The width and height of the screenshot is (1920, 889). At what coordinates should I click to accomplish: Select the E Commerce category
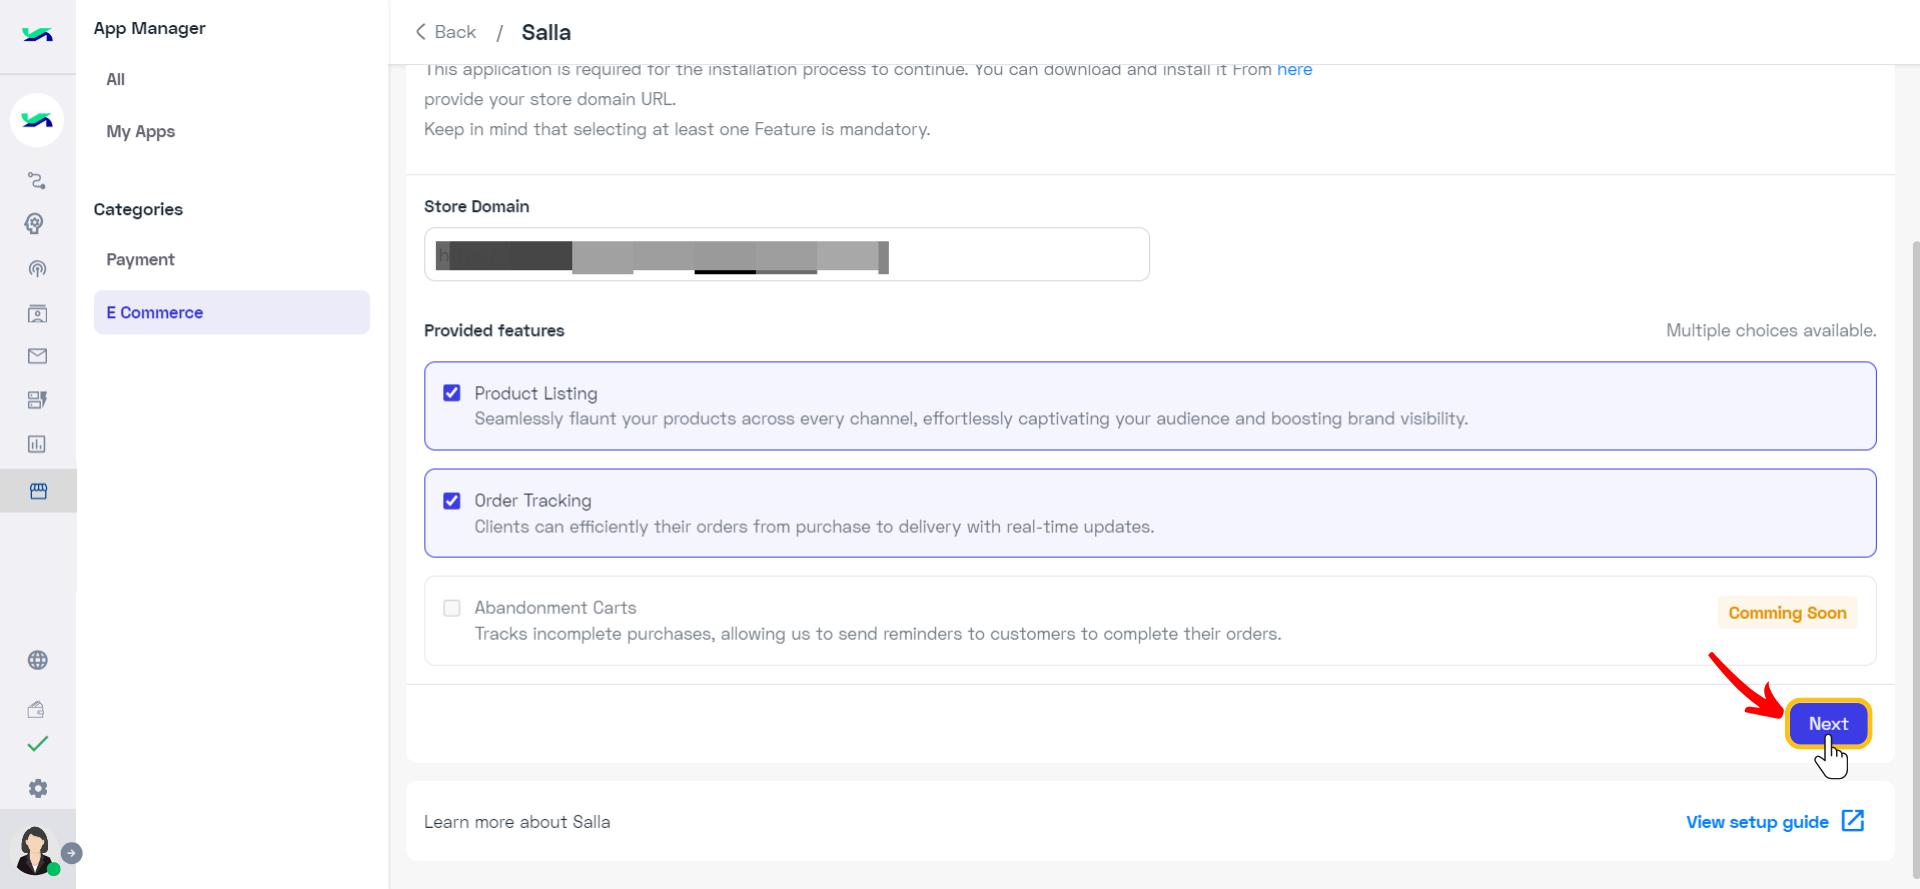pos(232,312)
